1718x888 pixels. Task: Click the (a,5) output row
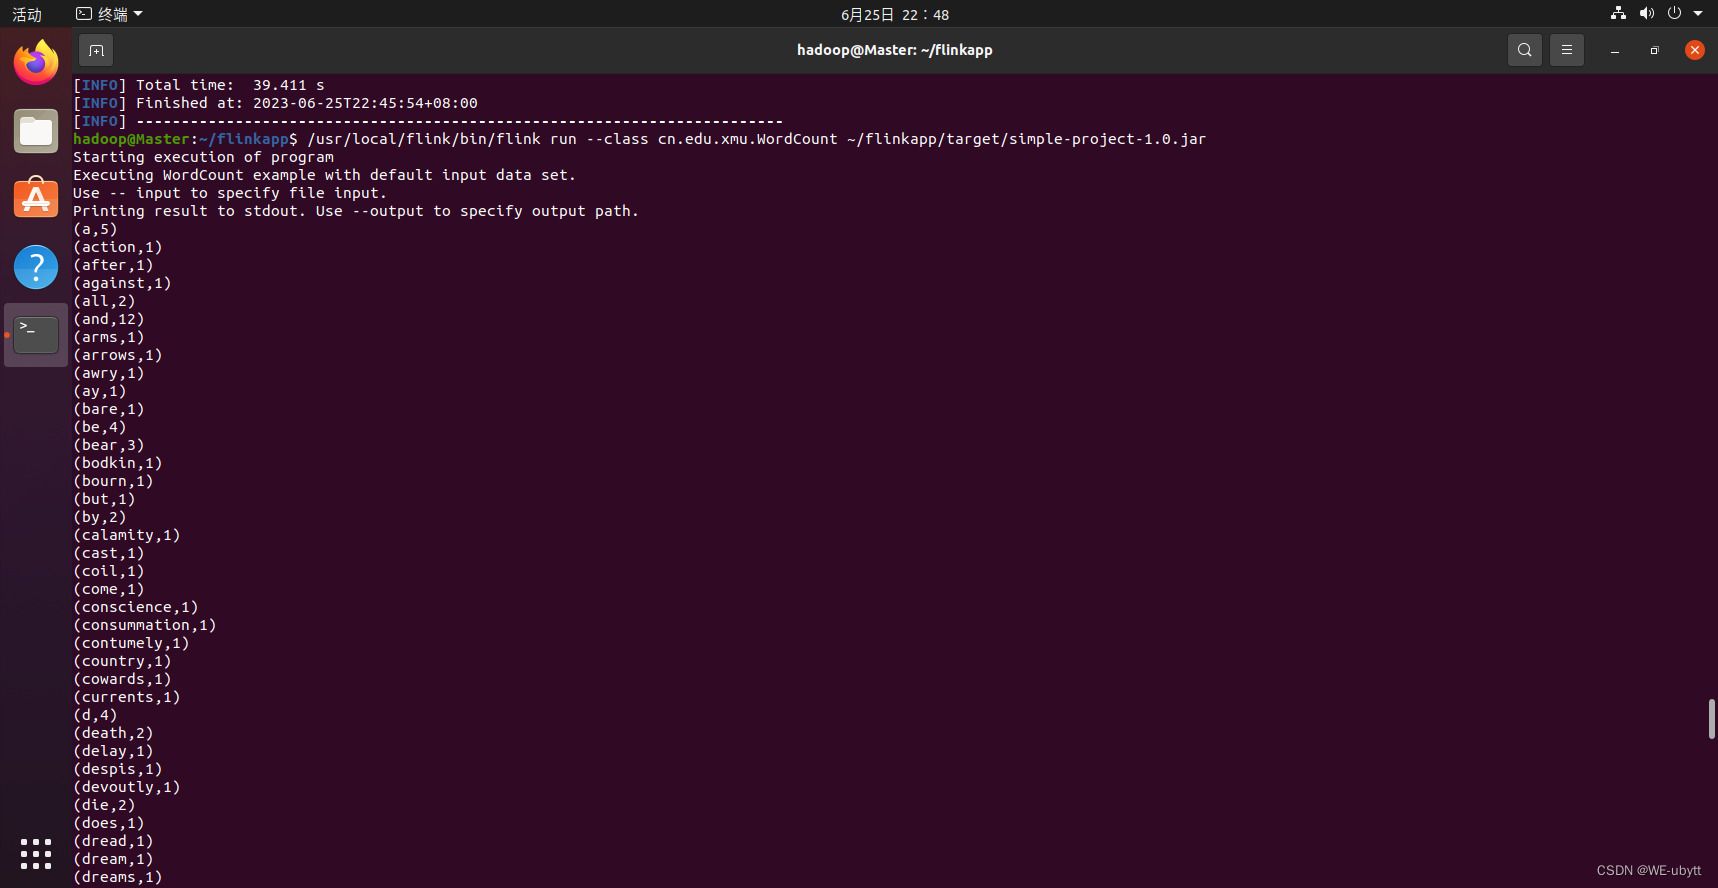95,229
